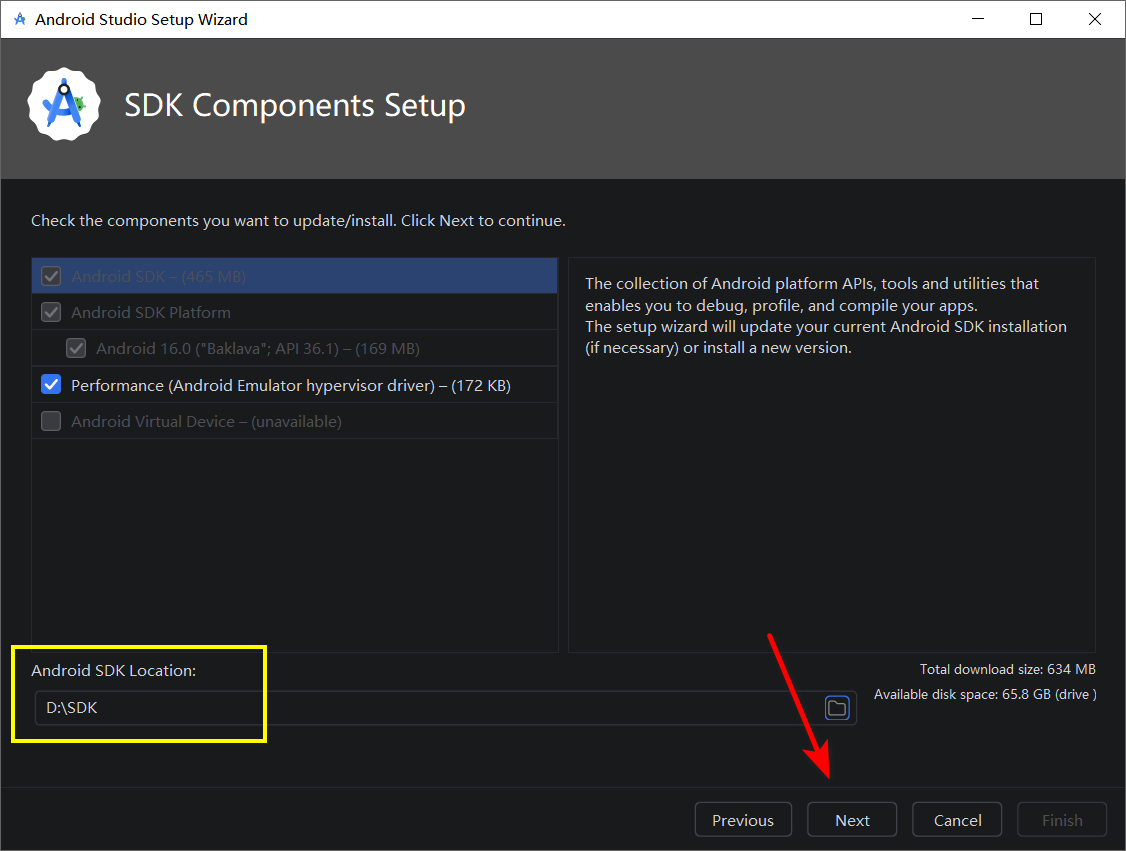The width and height of the screenshot is (1126, 851).
Task: Toggle the Android SDK checkbox
Action: click(x=51, y=276)
